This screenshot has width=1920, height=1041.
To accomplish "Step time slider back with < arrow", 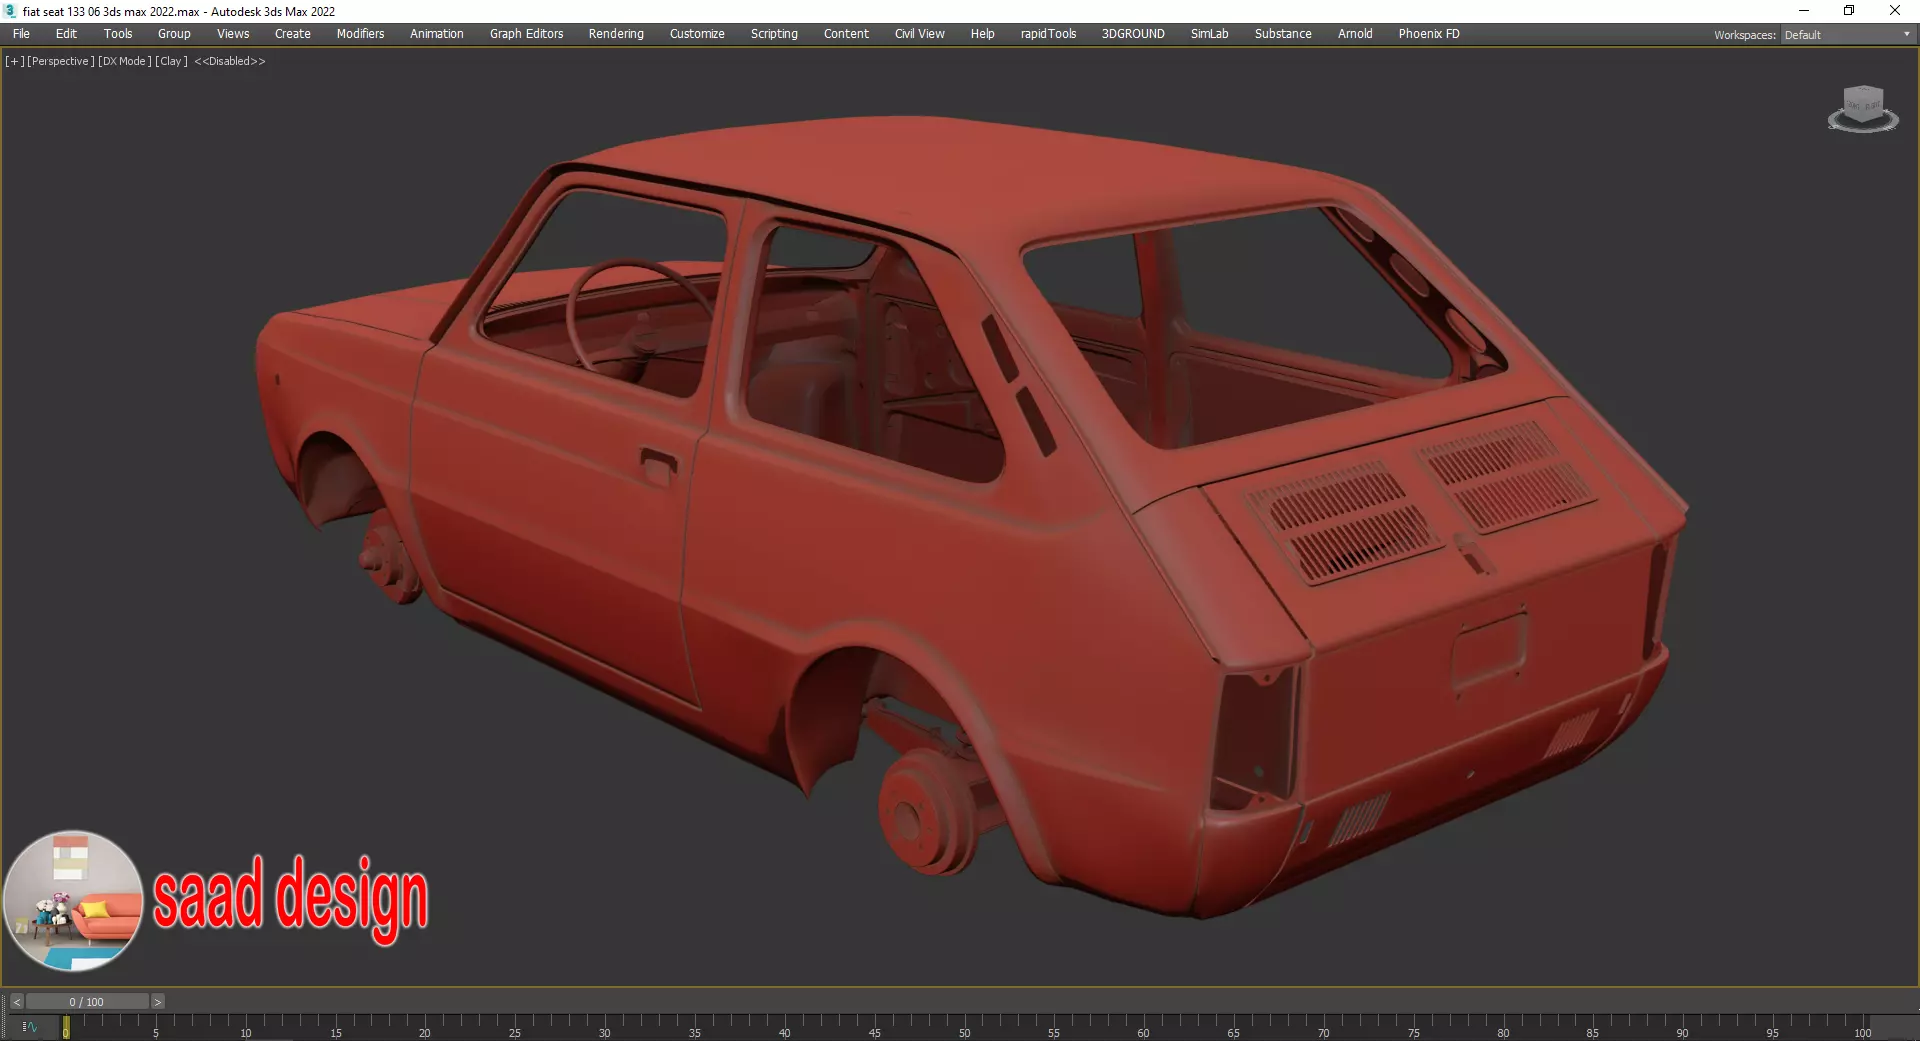I will [16, 1001].
